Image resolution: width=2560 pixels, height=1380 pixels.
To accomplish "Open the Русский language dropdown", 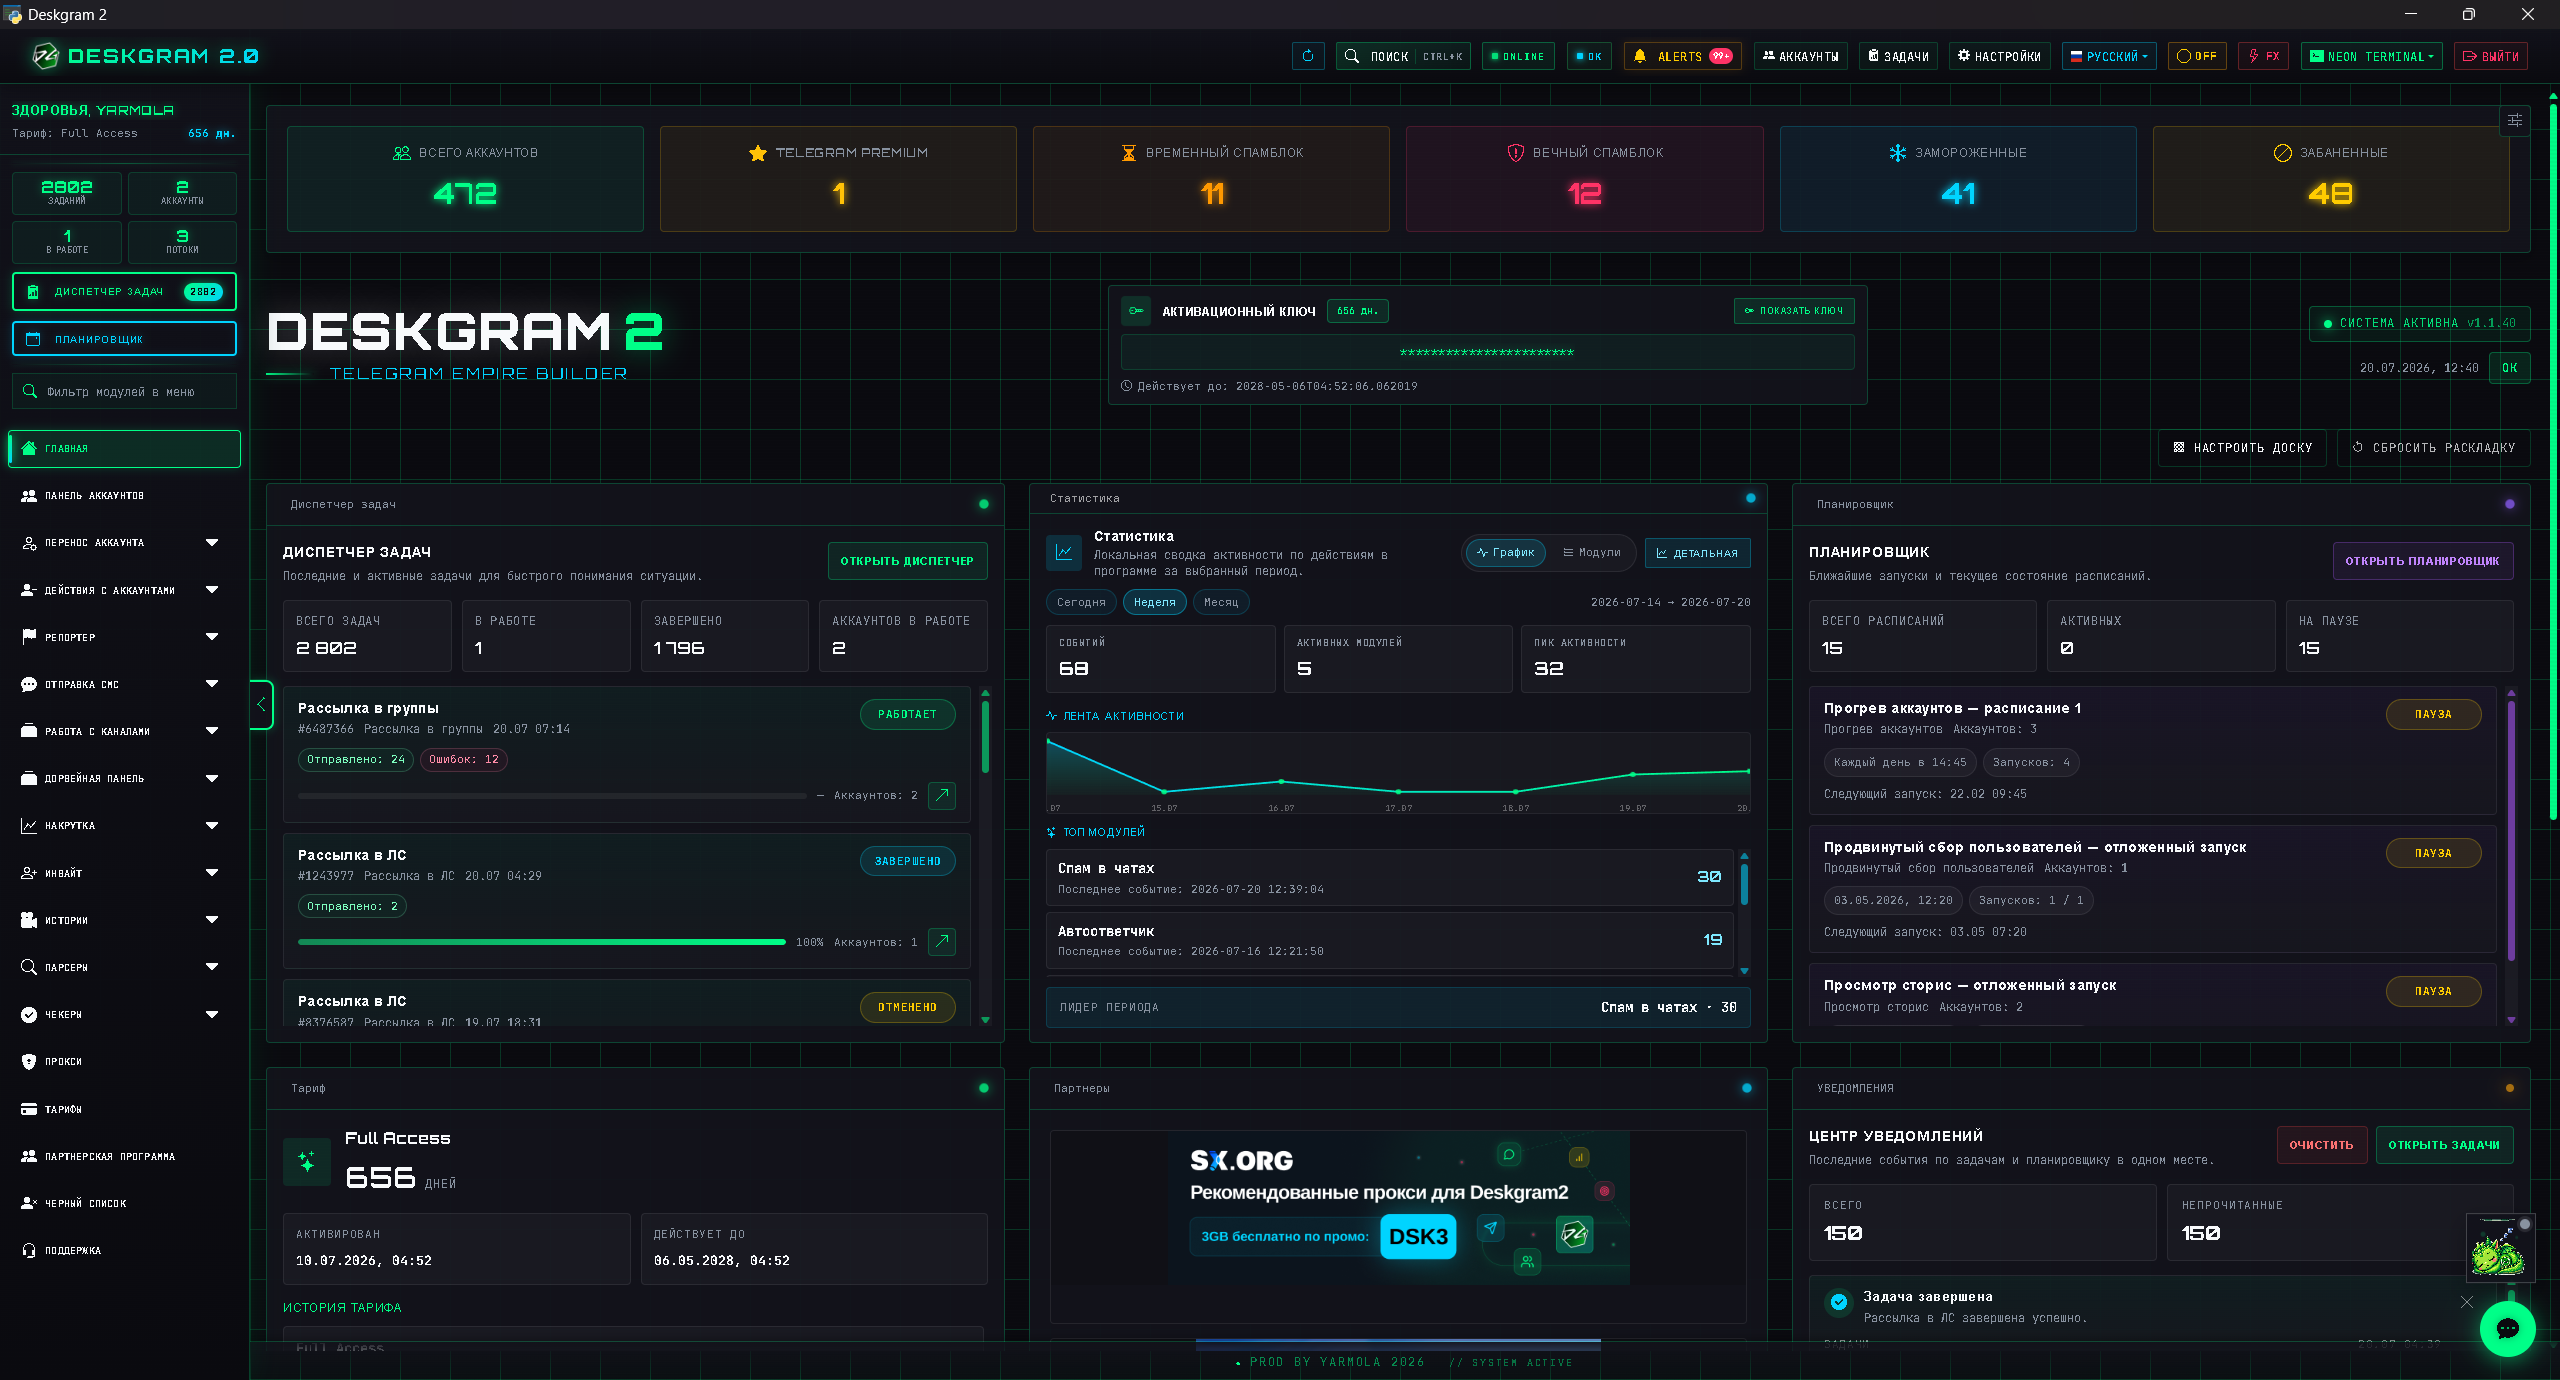I will point(2109,56).
